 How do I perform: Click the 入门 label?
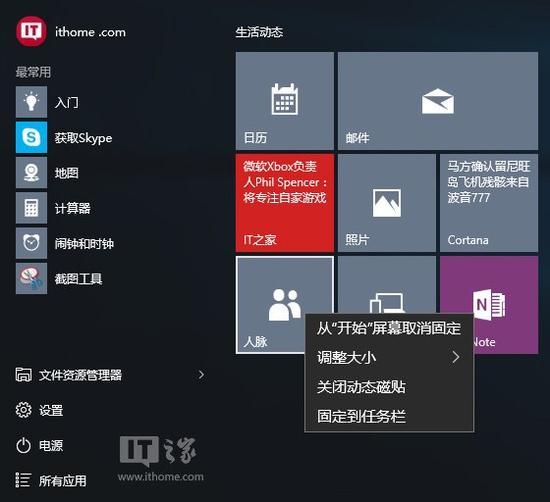(67, 102)
